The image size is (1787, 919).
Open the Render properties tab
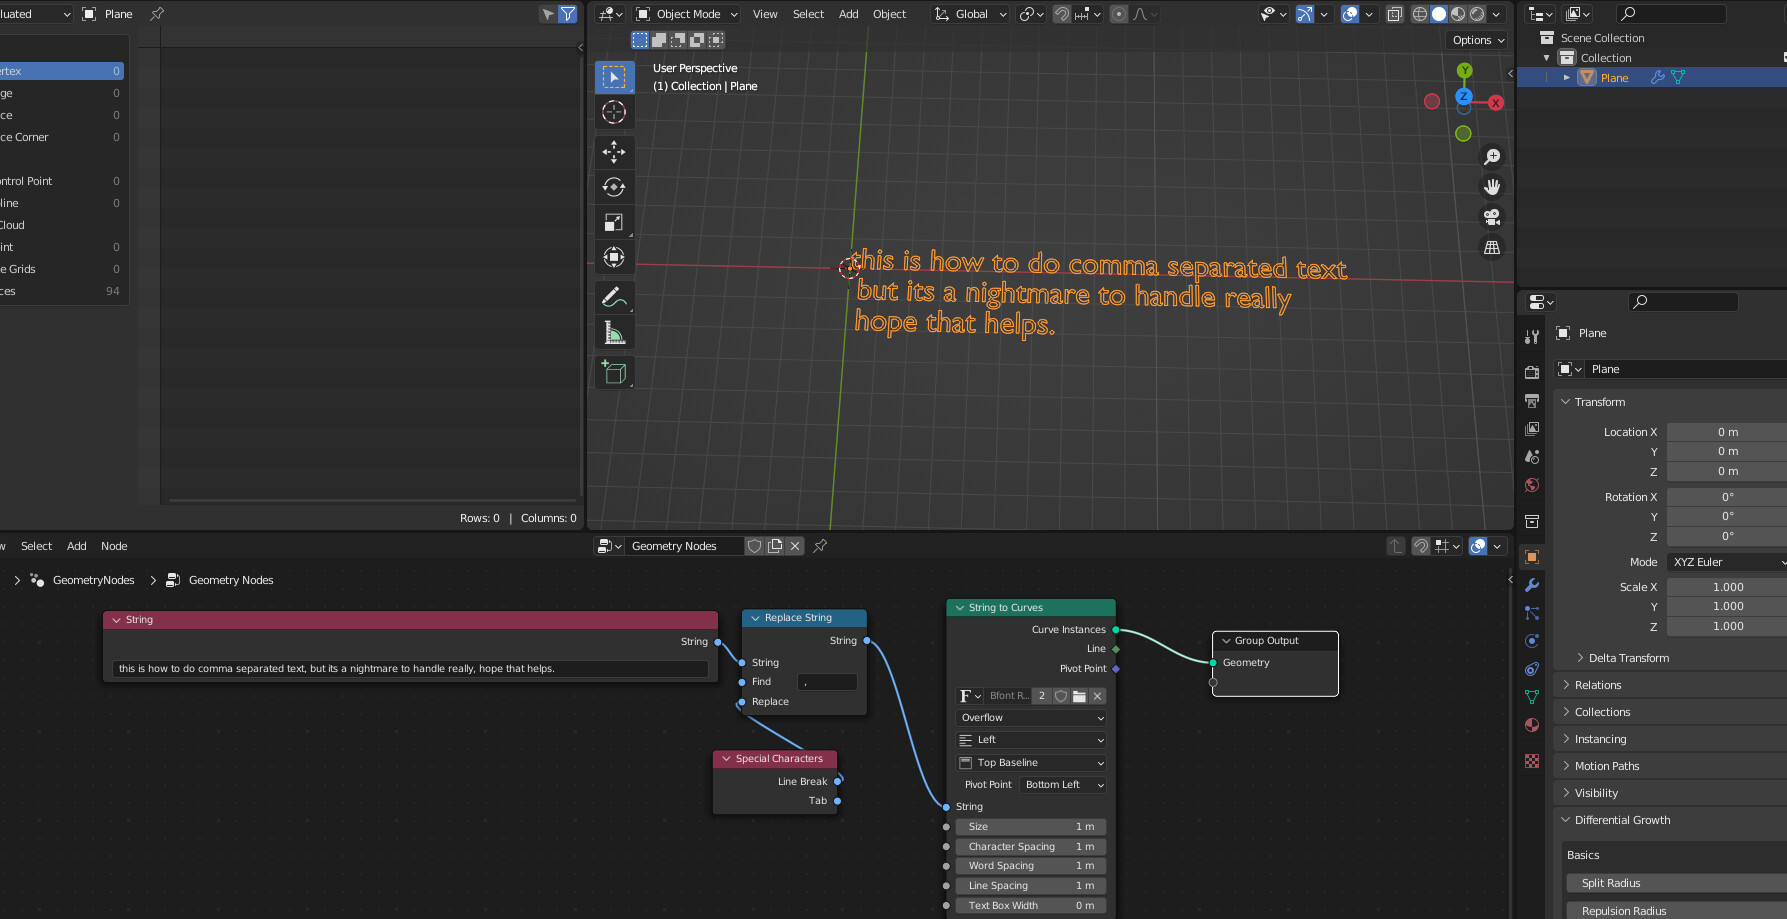(x=1532, y=373)
